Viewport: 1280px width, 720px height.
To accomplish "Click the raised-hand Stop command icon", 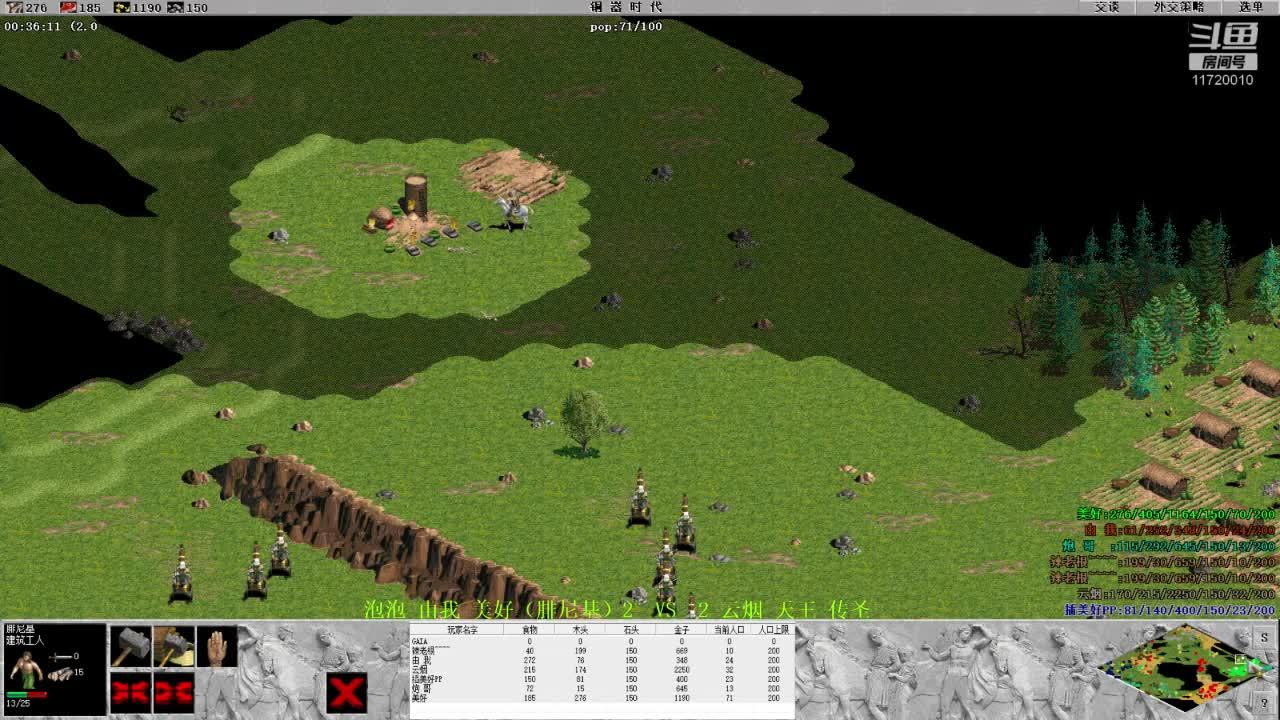I will [217, 646].
